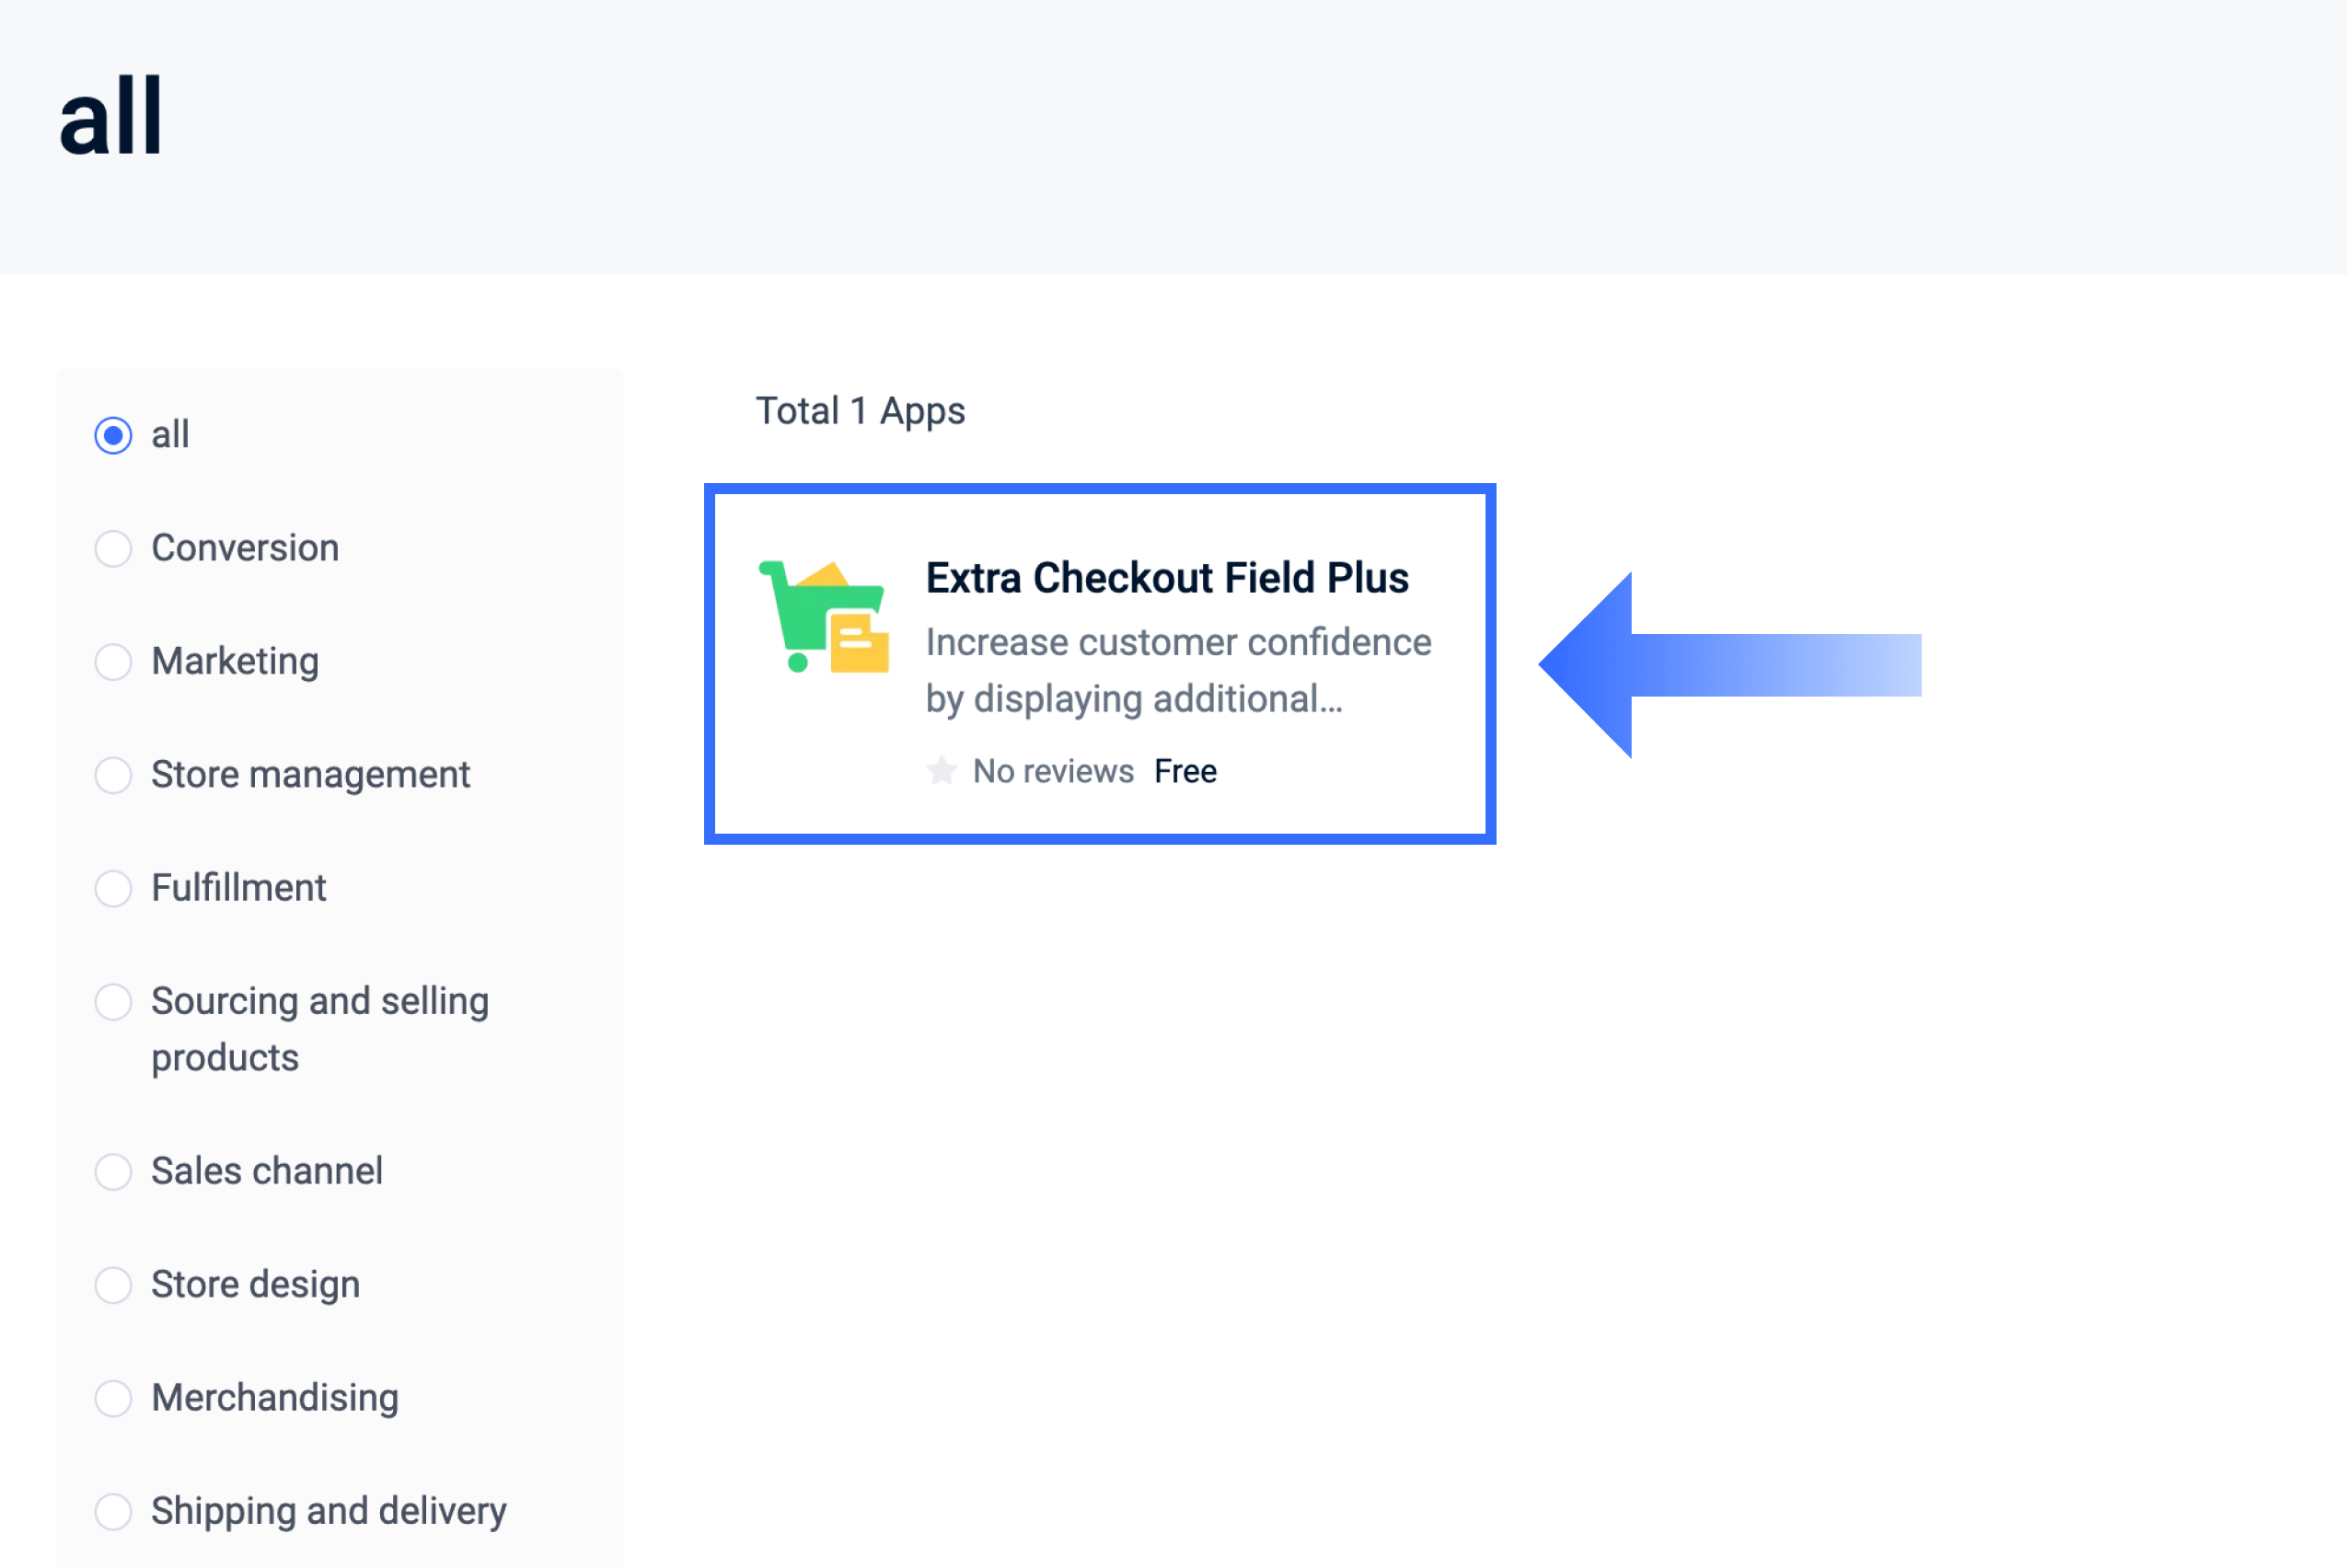Select Sourcing and selling products radio button
The image size is (2347, 1568).
tap(113, 1001)
